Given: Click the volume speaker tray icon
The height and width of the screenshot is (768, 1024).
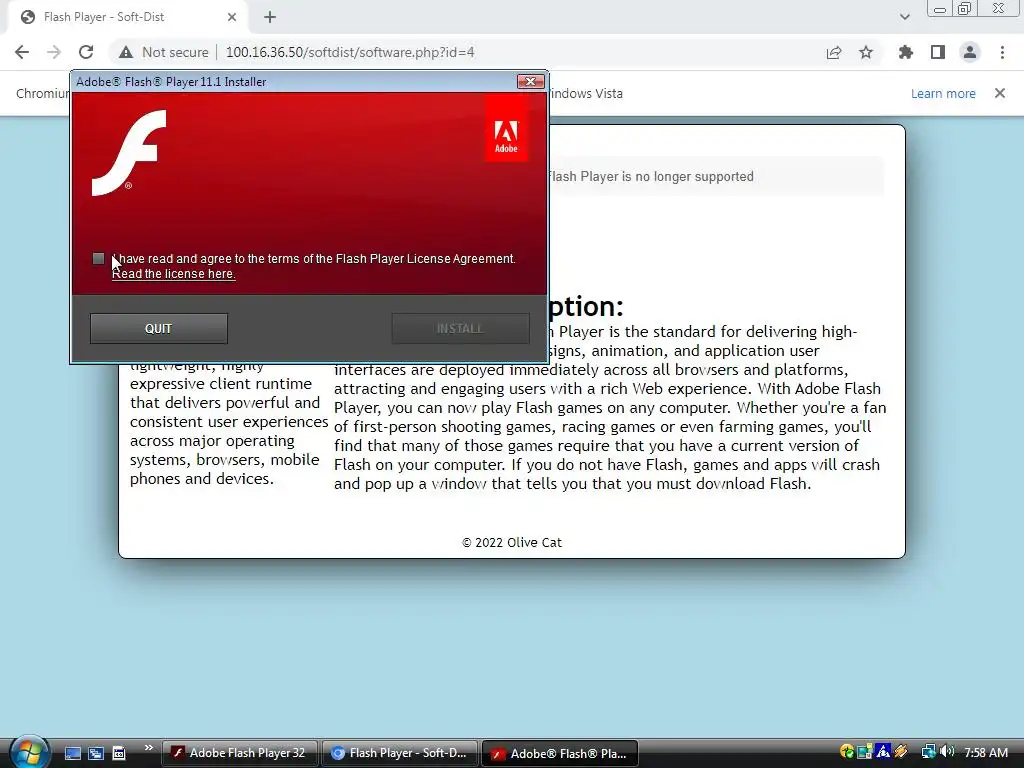Looking at the screenshot, I should (x=947, y=752).
